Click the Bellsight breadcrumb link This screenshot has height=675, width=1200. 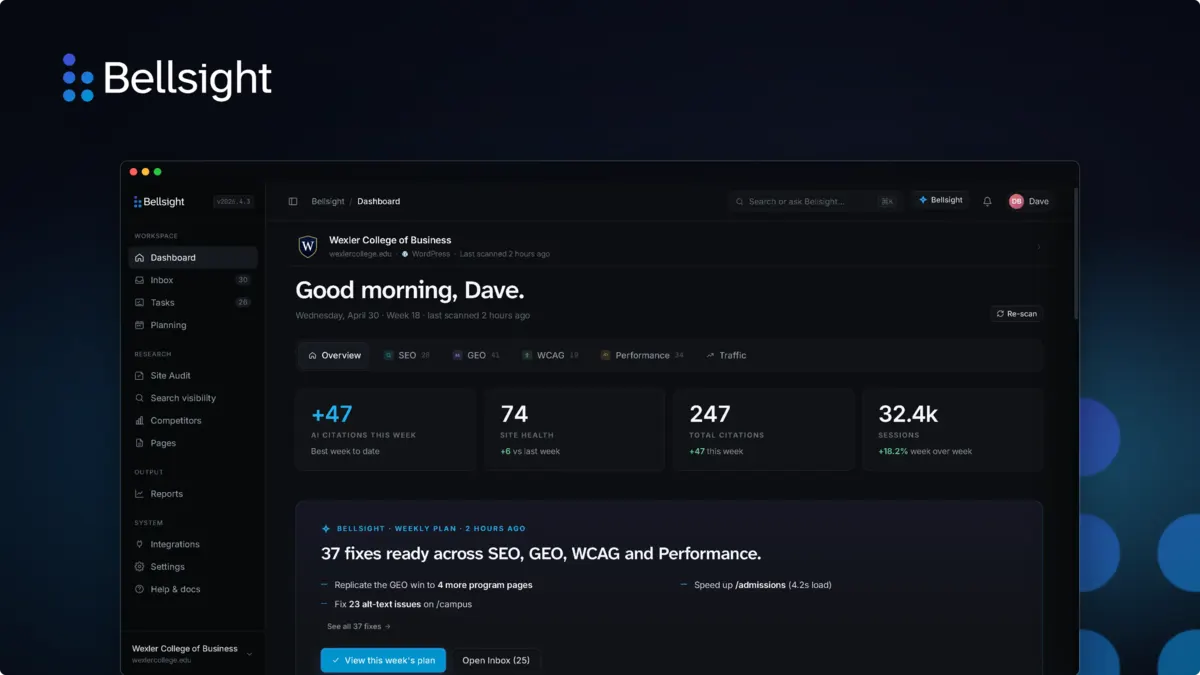tap(328, 201)
